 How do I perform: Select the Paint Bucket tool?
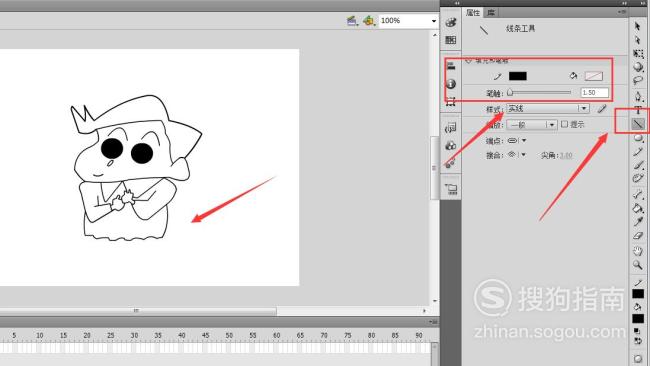click(x=638, y=208)
